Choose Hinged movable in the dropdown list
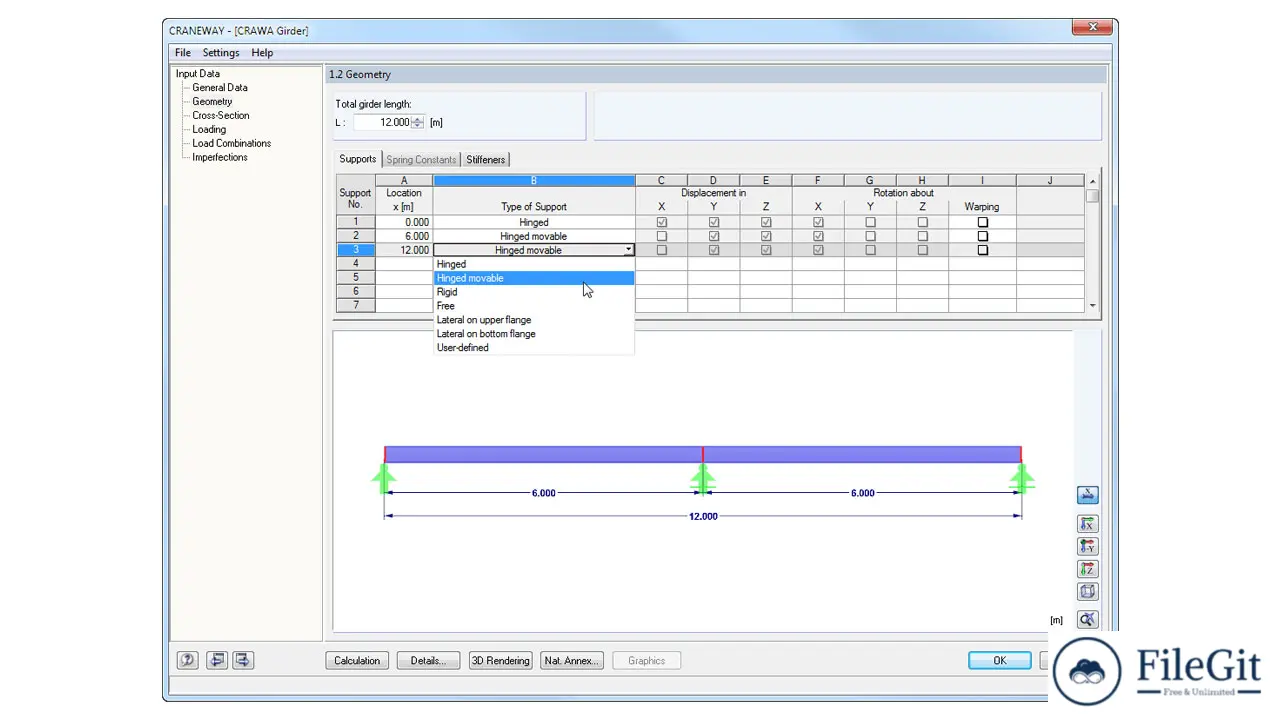The height and width of the screenshot is (720, 1280). click(534, 278)
